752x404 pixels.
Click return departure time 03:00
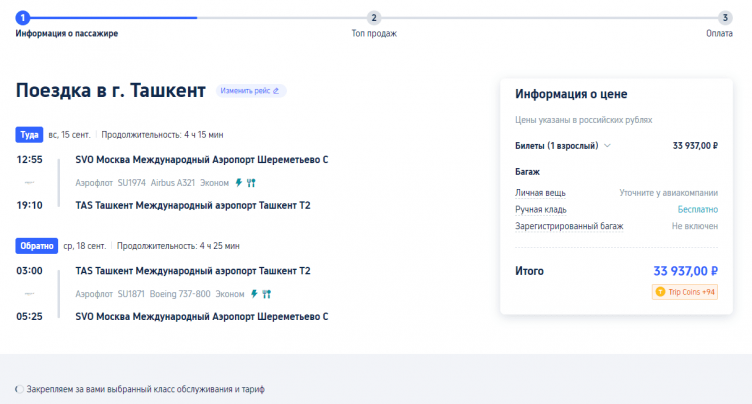click(x=30, y=271)
